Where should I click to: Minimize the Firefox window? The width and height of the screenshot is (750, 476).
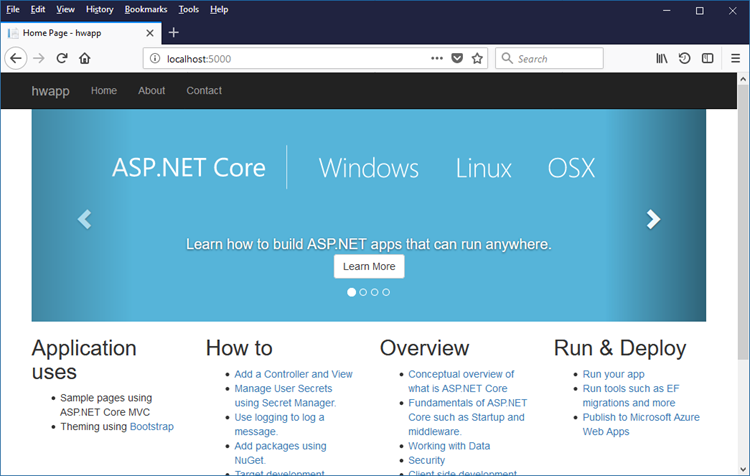pos(667,11)
